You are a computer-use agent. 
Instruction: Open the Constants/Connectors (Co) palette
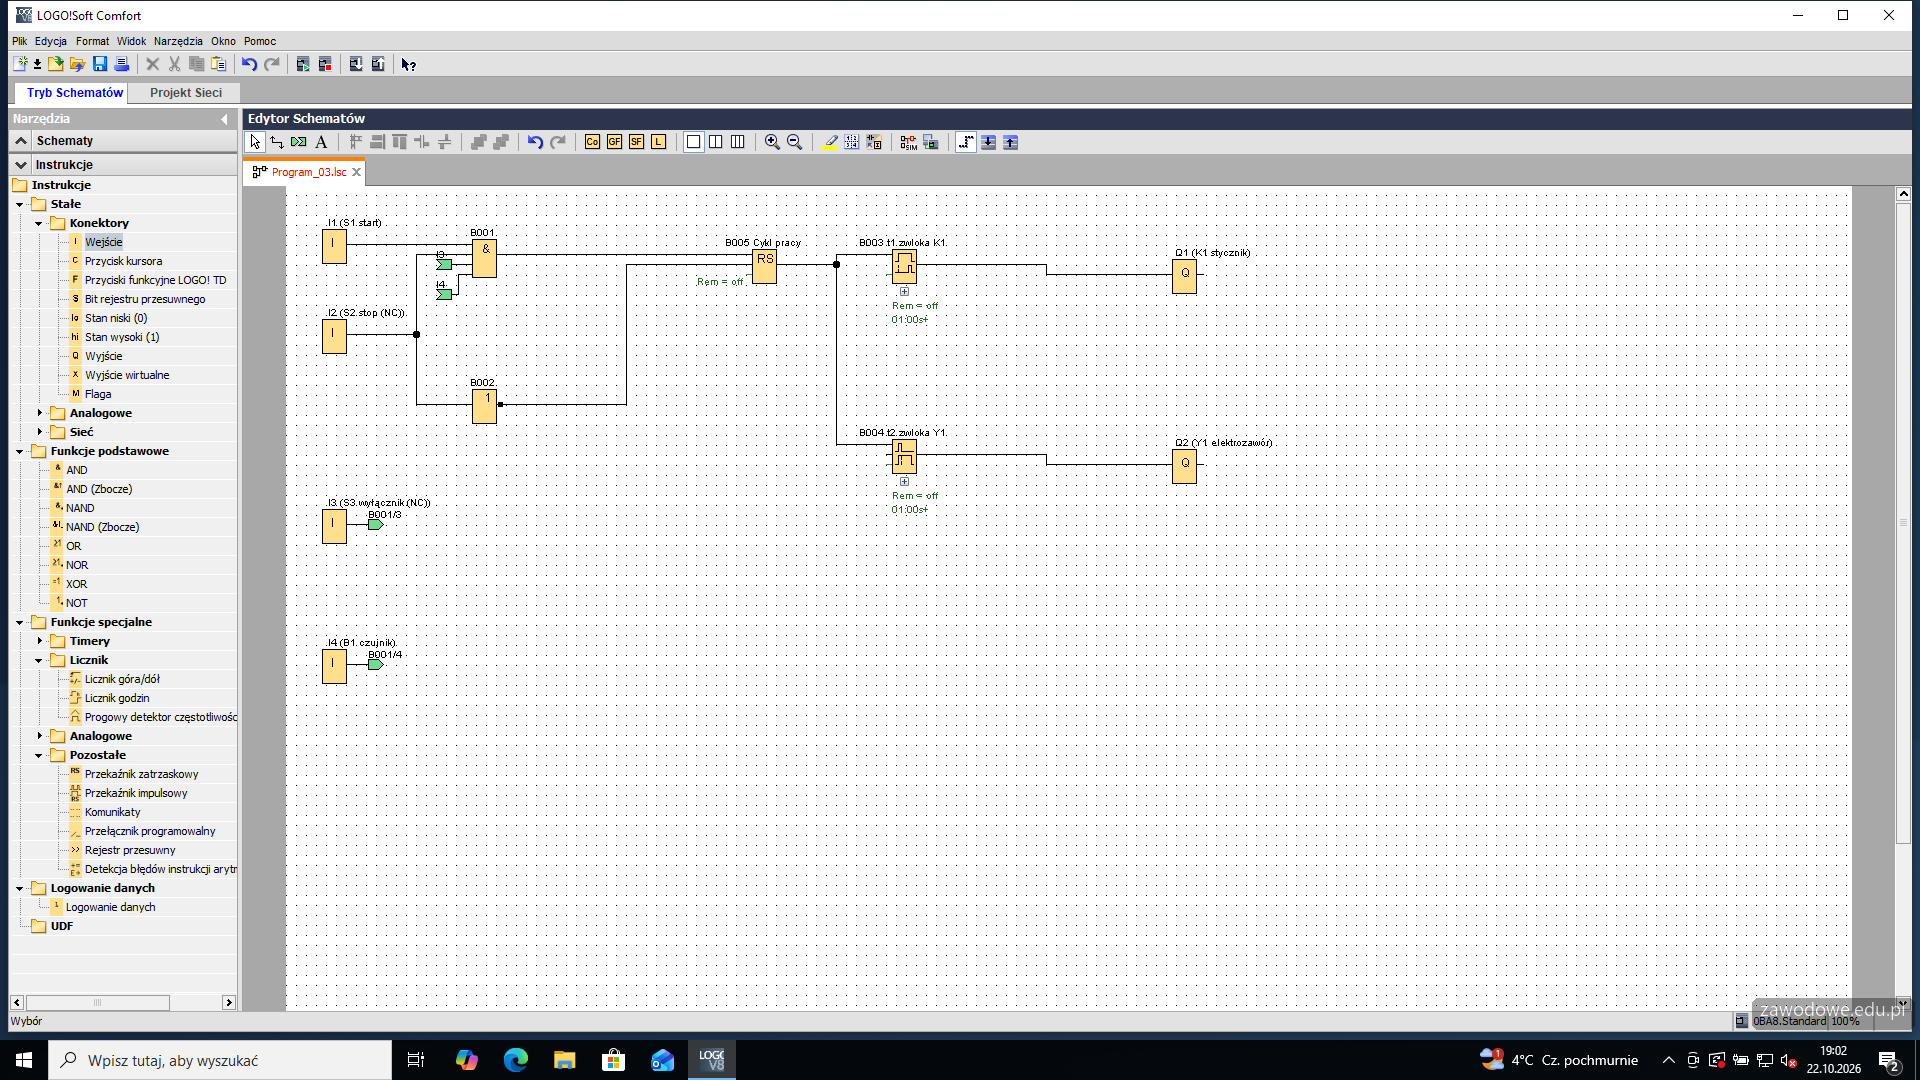pyautogui.click(x=592, y=142)
